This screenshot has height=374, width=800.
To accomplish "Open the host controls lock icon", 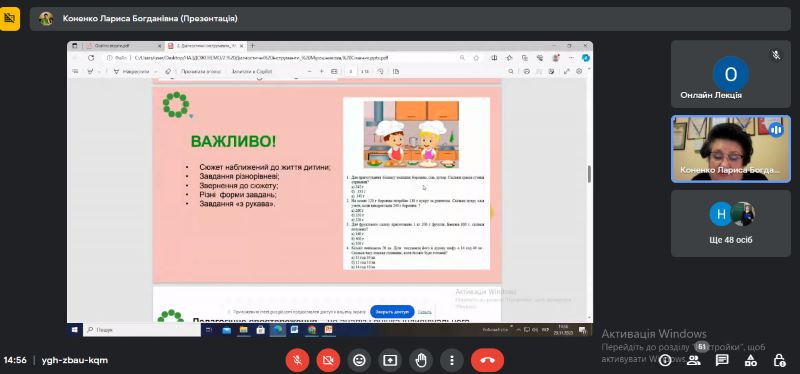I will click(780, 361).
